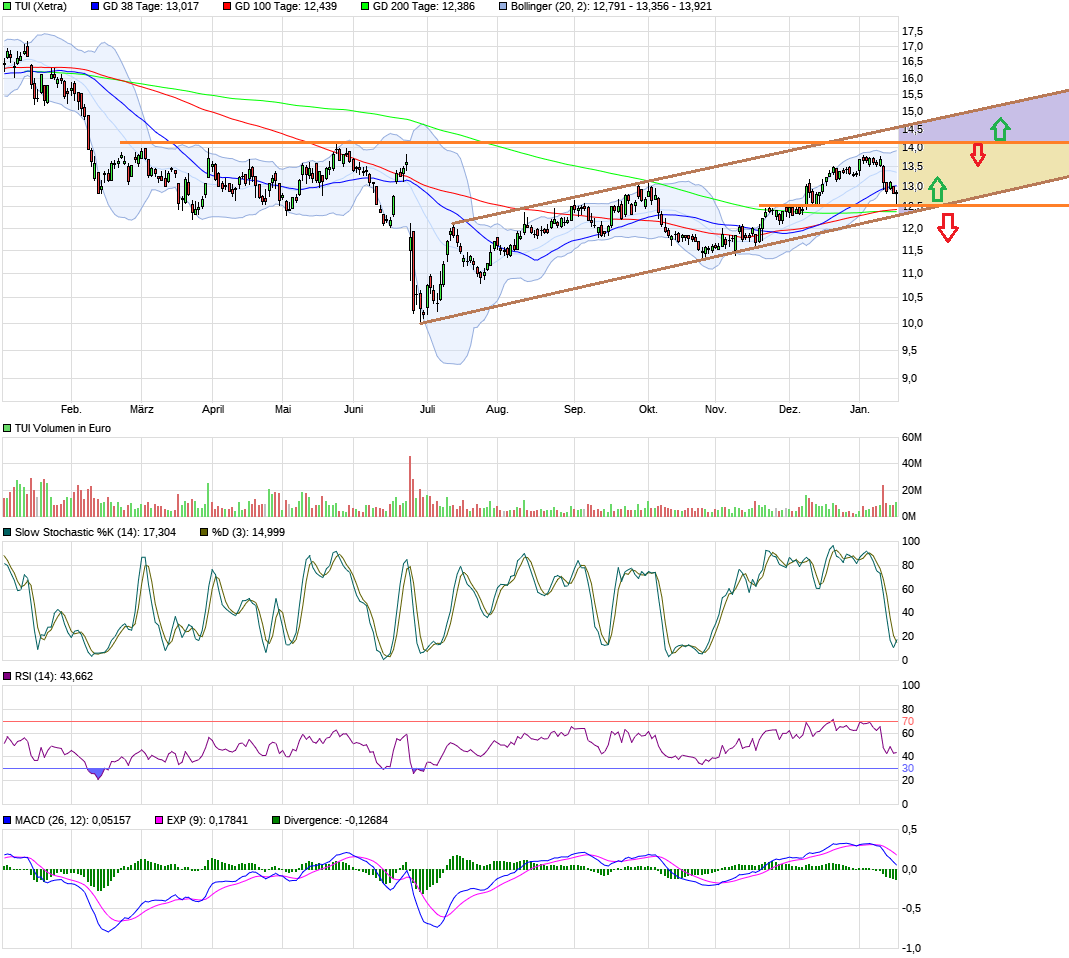Click the 'Sep.' month label on the axis
This screenshot has height=958, width=1069.
pyautogui.click(x=575, y=409)
